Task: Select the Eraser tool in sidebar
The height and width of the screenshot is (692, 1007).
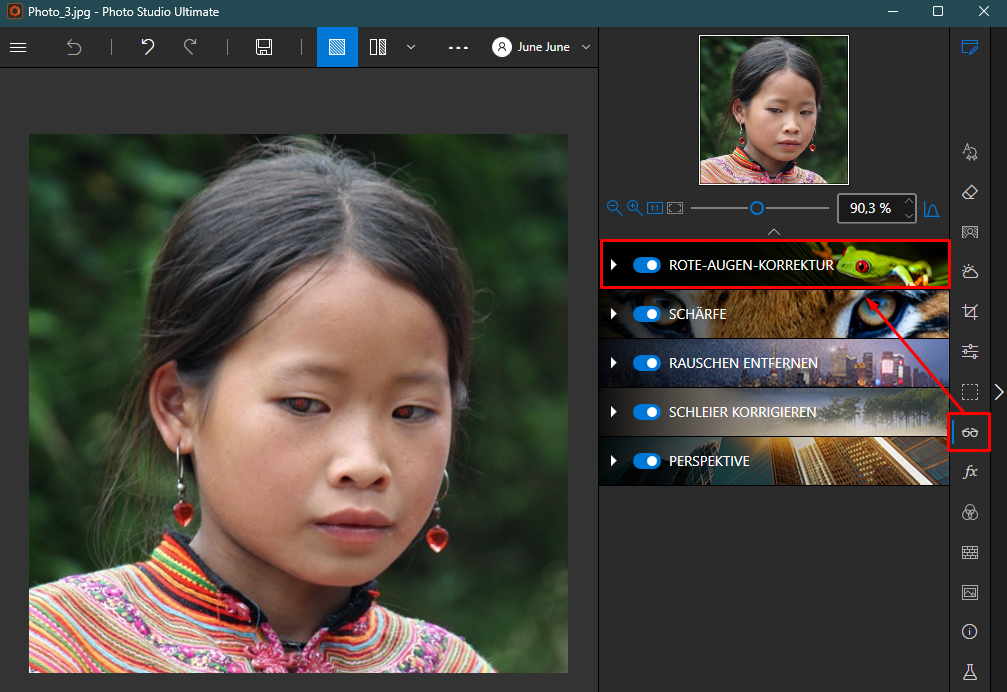Action: pyautogui.click(x=969, y=191)
